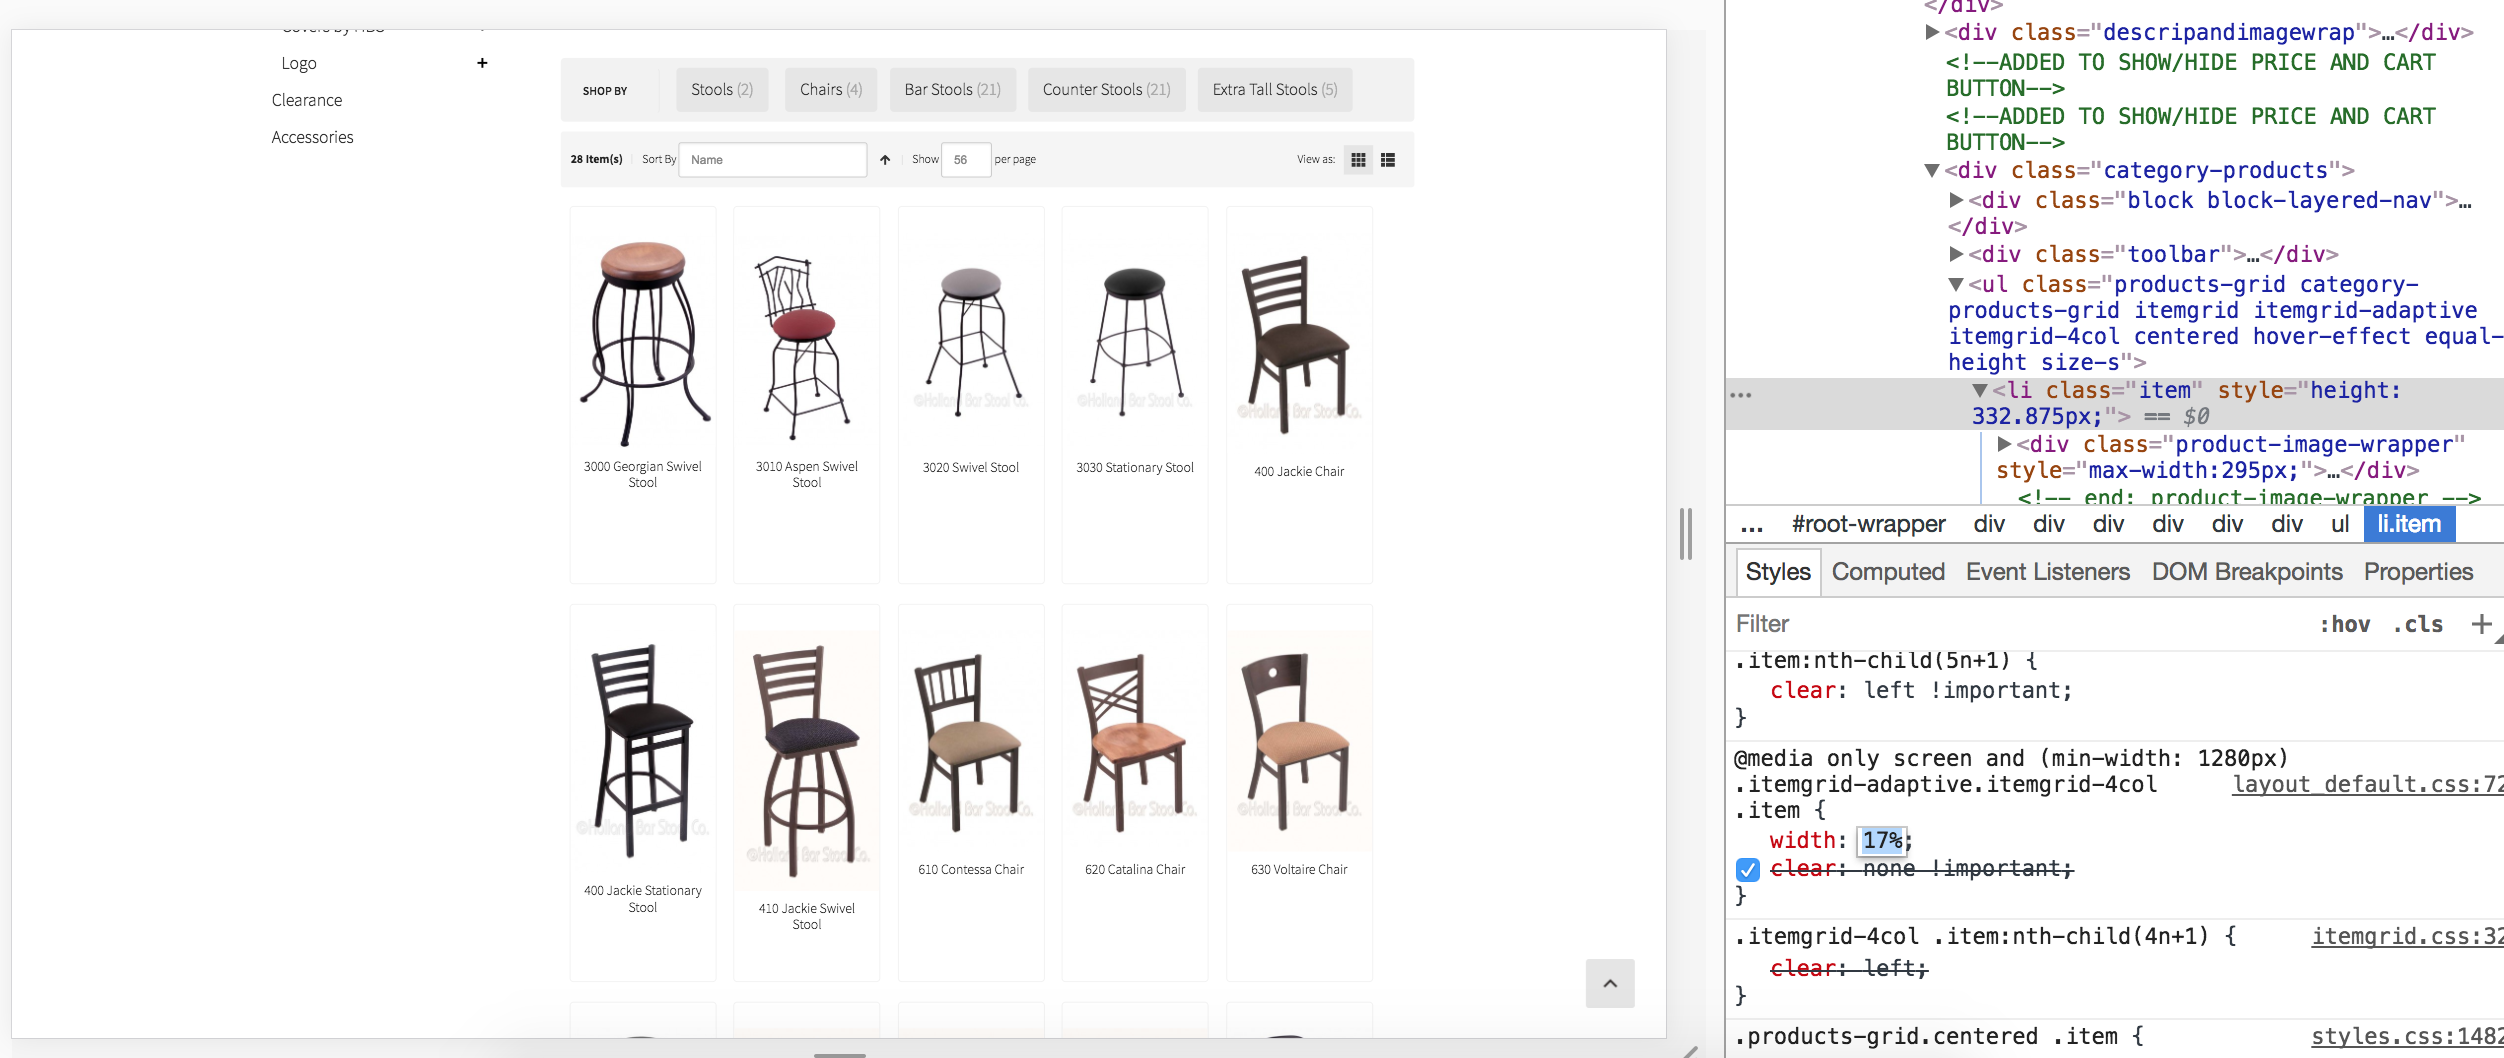Expand hidden breadcrumb ellipsis in DevTools bar

(1749, 523)
